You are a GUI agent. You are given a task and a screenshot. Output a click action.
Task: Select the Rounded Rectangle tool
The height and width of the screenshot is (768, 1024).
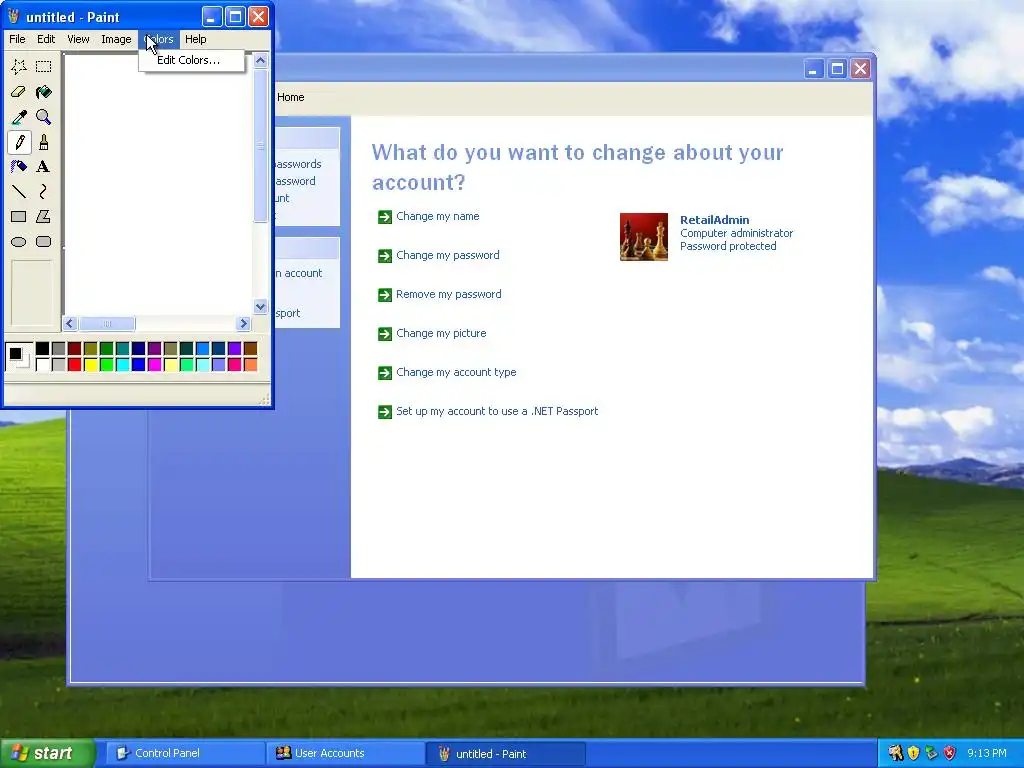44,242
